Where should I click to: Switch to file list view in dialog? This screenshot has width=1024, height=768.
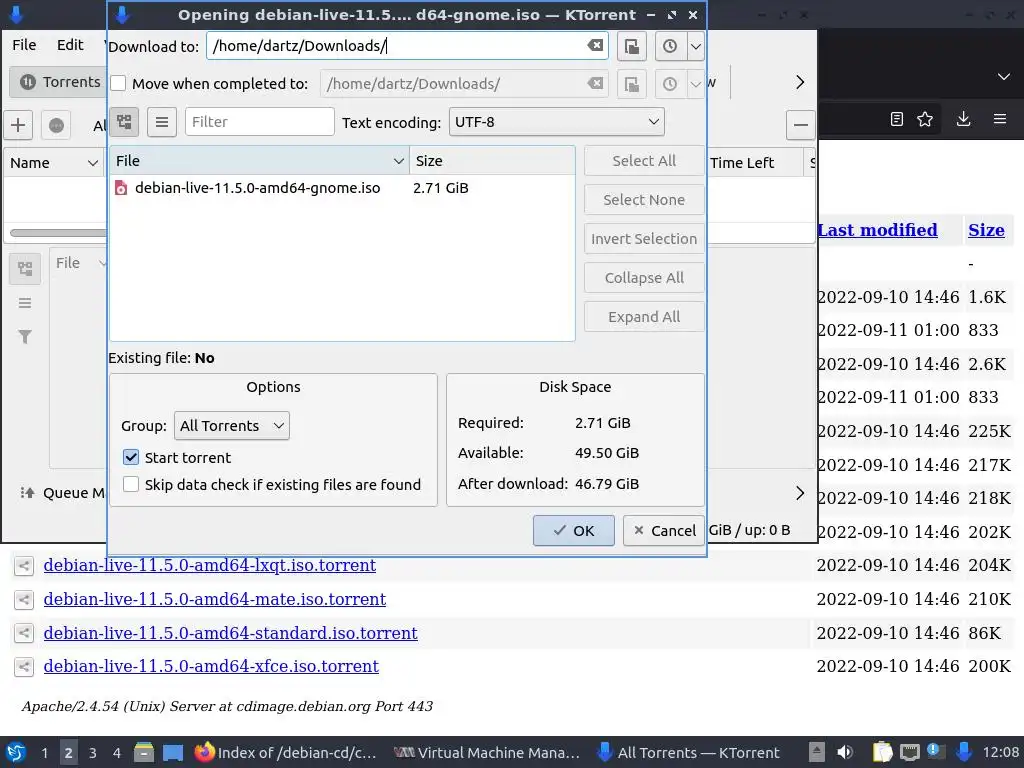pos(162,122)
